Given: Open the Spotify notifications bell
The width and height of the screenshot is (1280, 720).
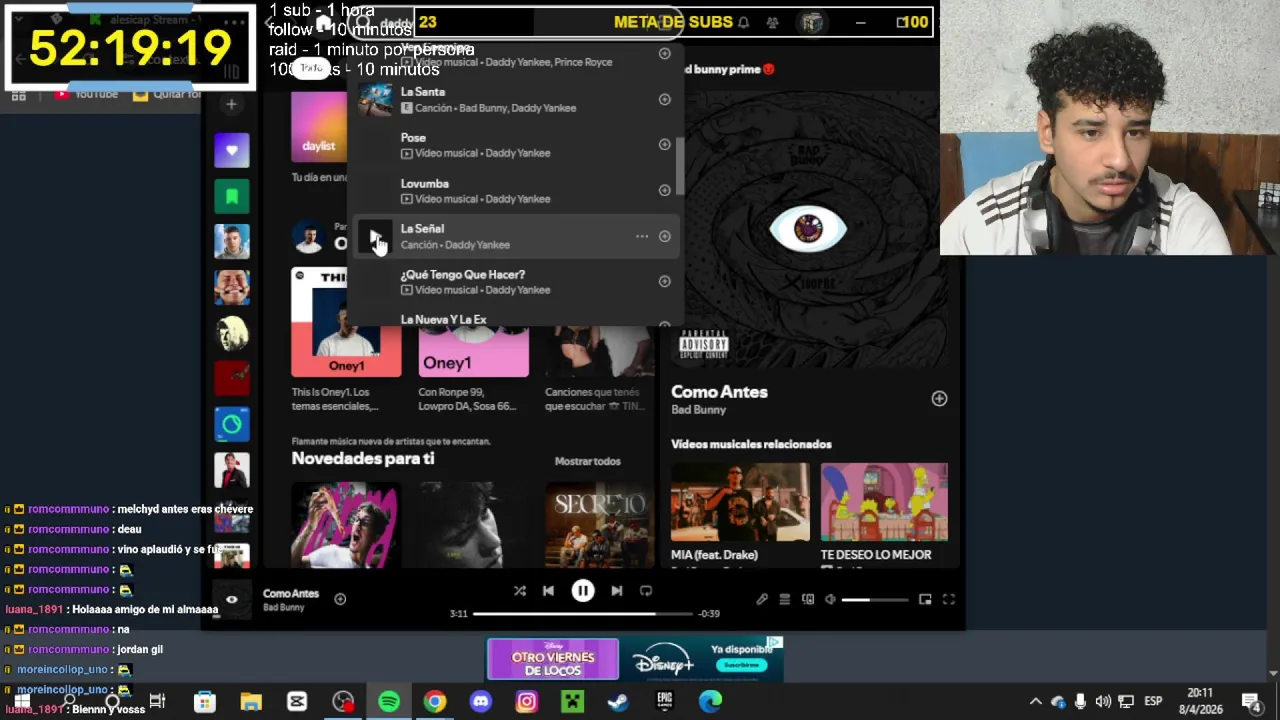Looking at the screenshot, I should (743, 22).
